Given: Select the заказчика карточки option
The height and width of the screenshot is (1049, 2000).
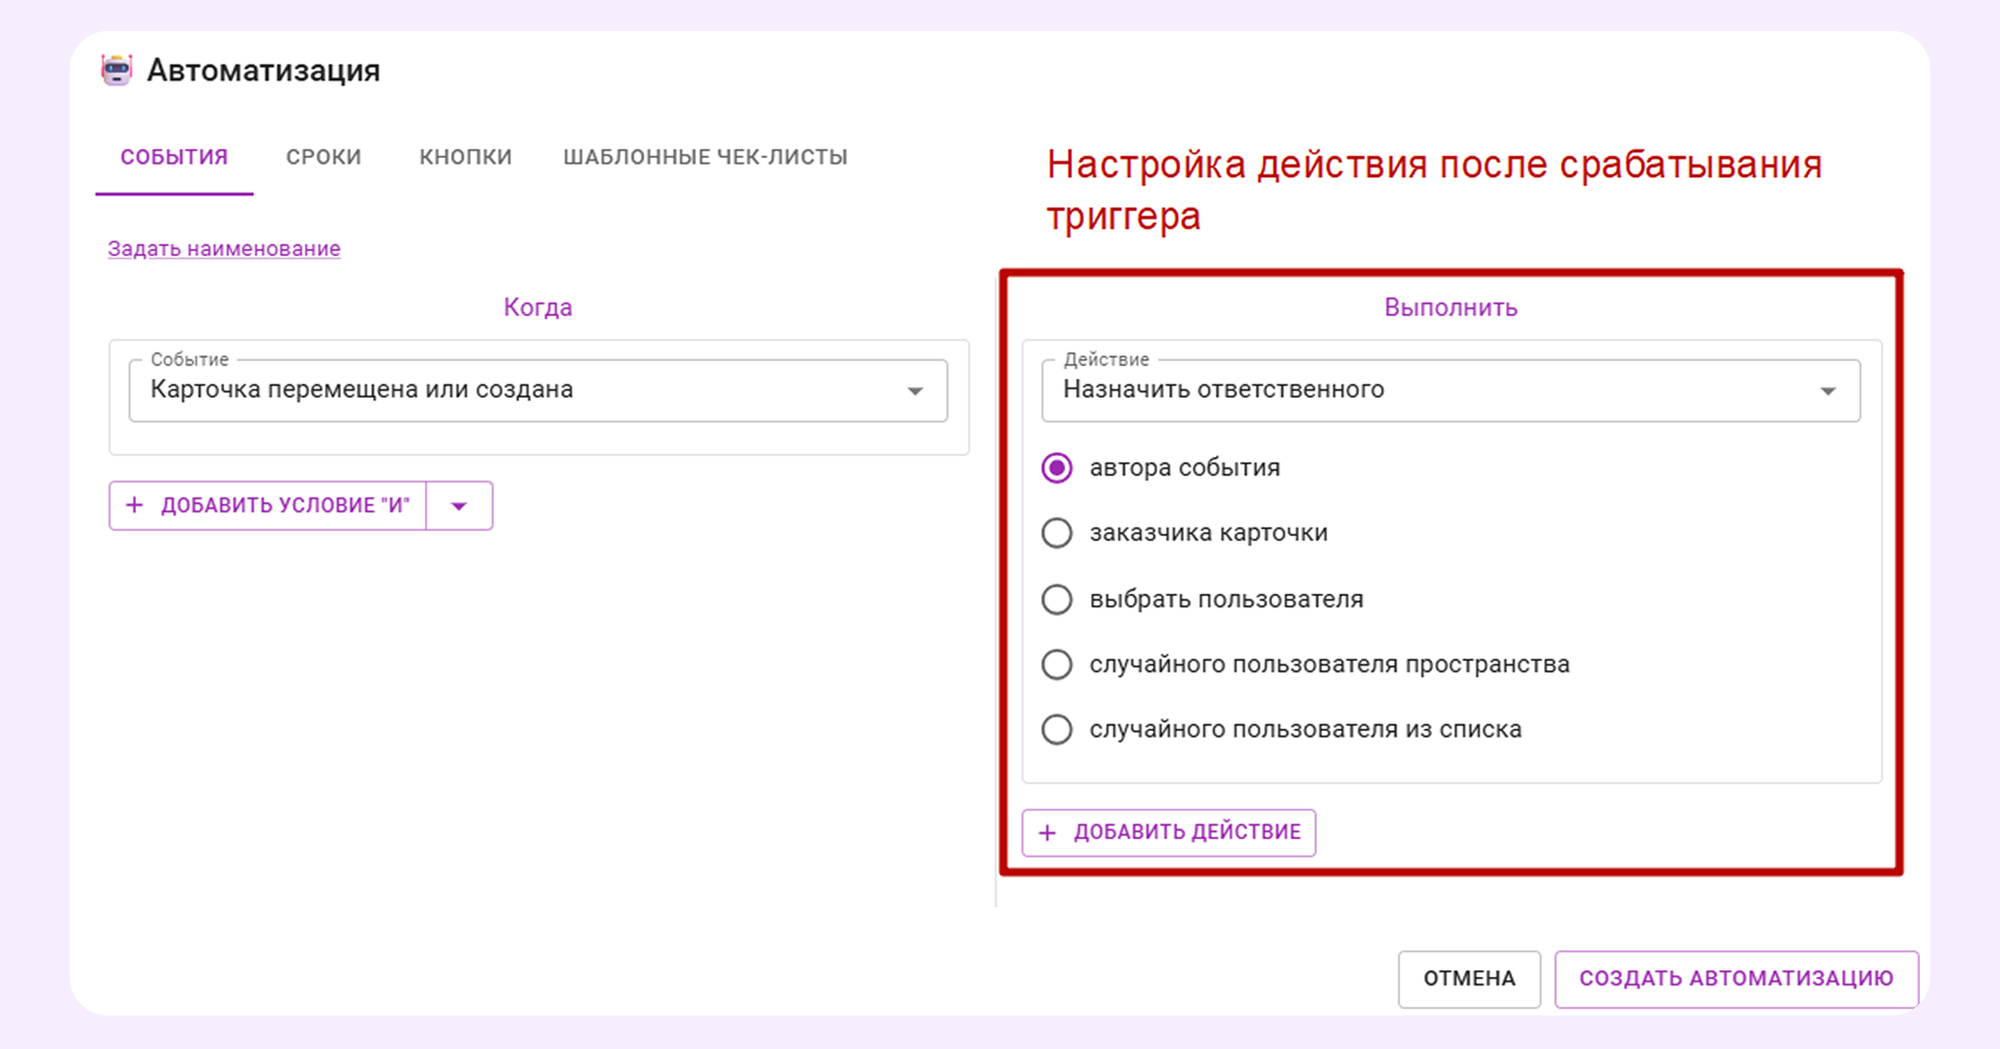Looking at the screenshot, I should [1057, 533].
